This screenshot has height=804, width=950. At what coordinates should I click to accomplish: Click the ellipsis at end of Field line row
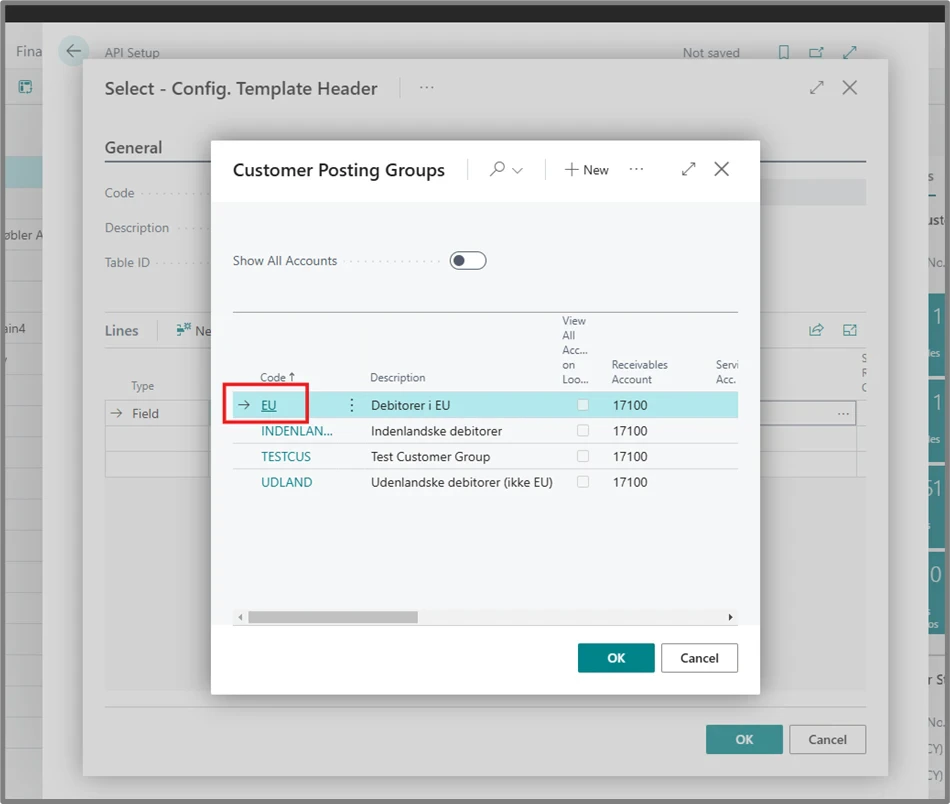pyautogui.click(x=843, y=414)
